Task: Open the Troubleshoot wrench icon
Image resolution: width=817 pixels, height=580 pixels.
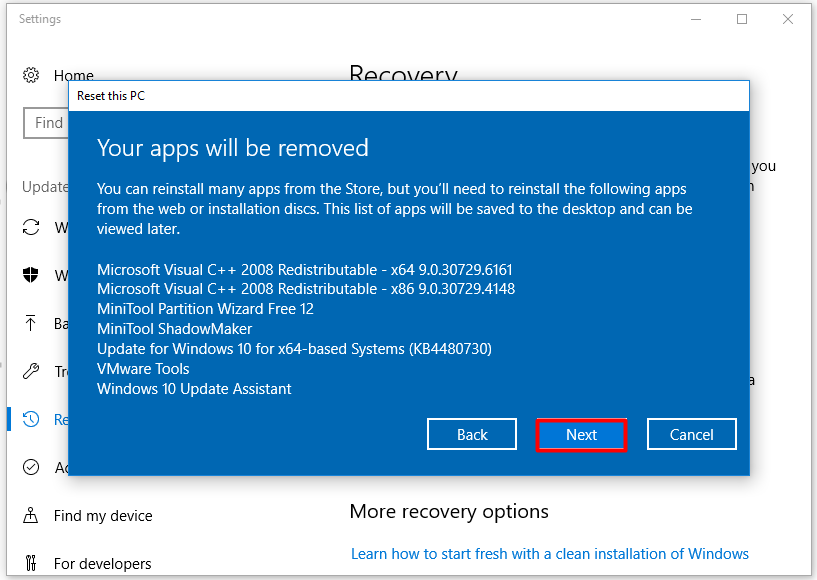Action: click(x=31, y=372)
